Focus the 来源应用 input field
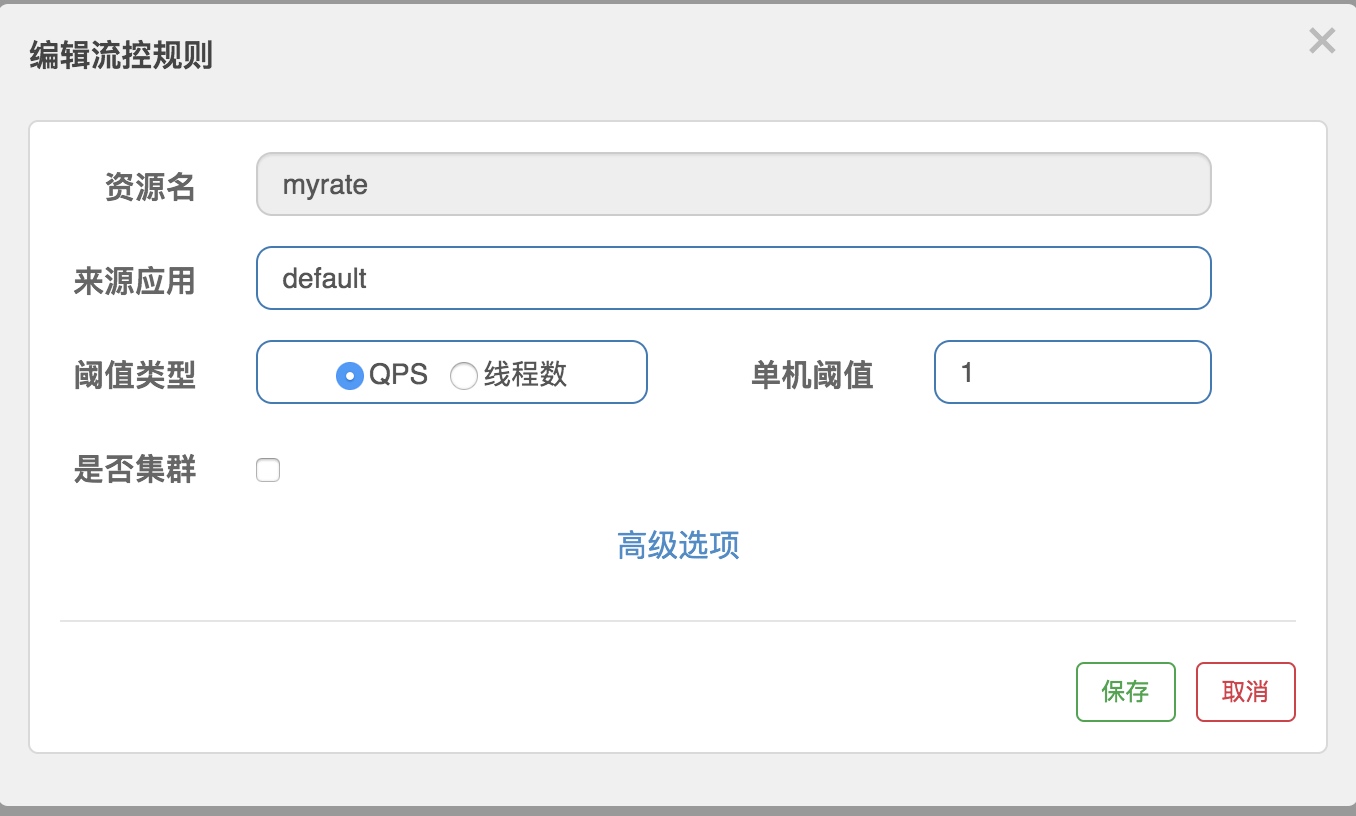 [734, 278]
